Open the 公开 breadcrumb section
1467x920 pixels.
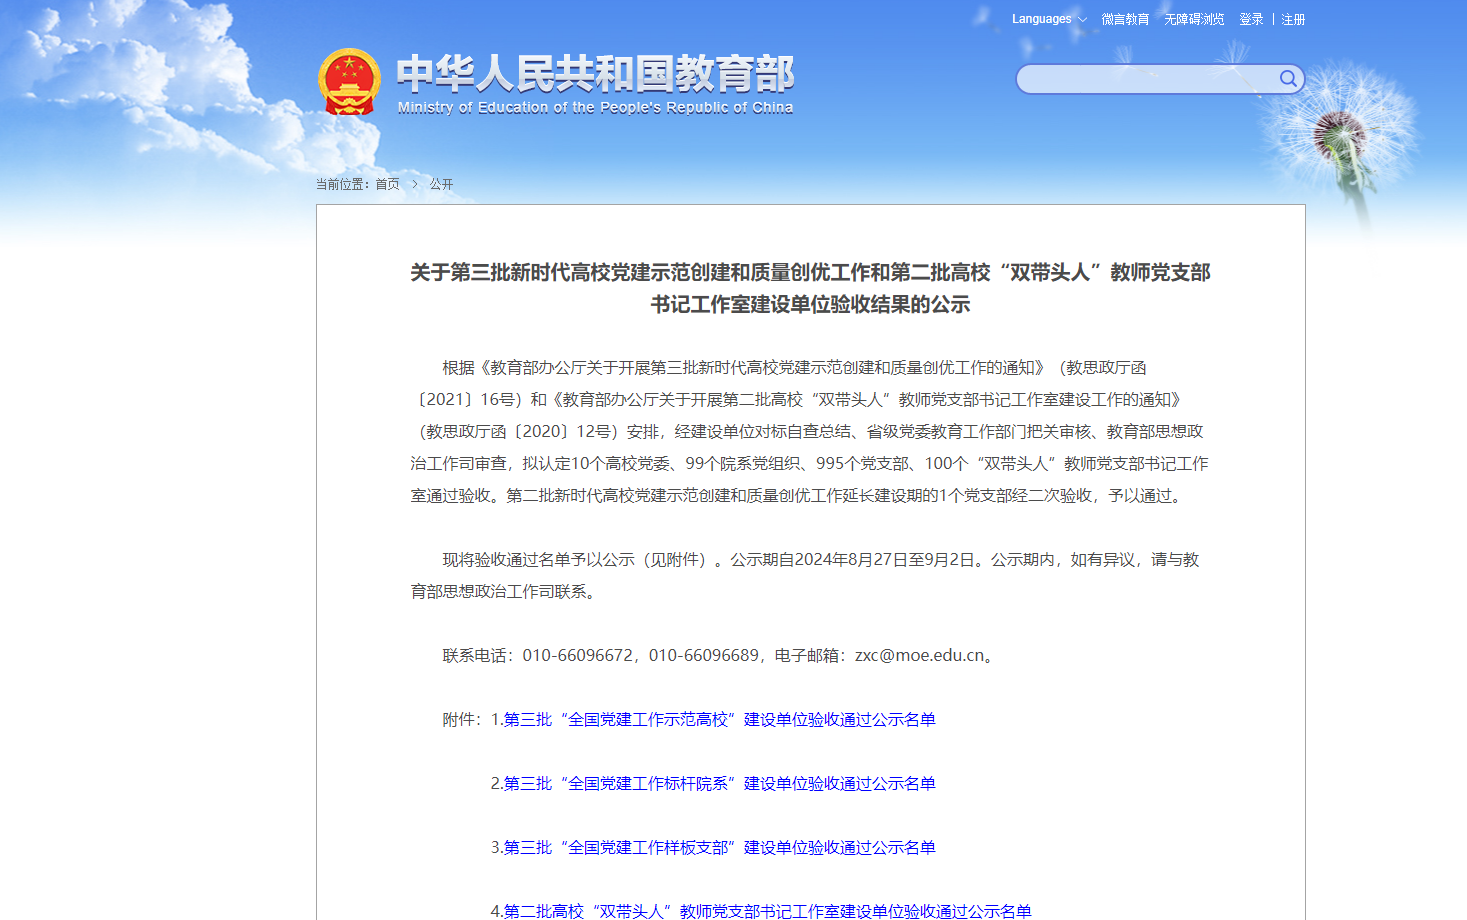coord(441,184)
